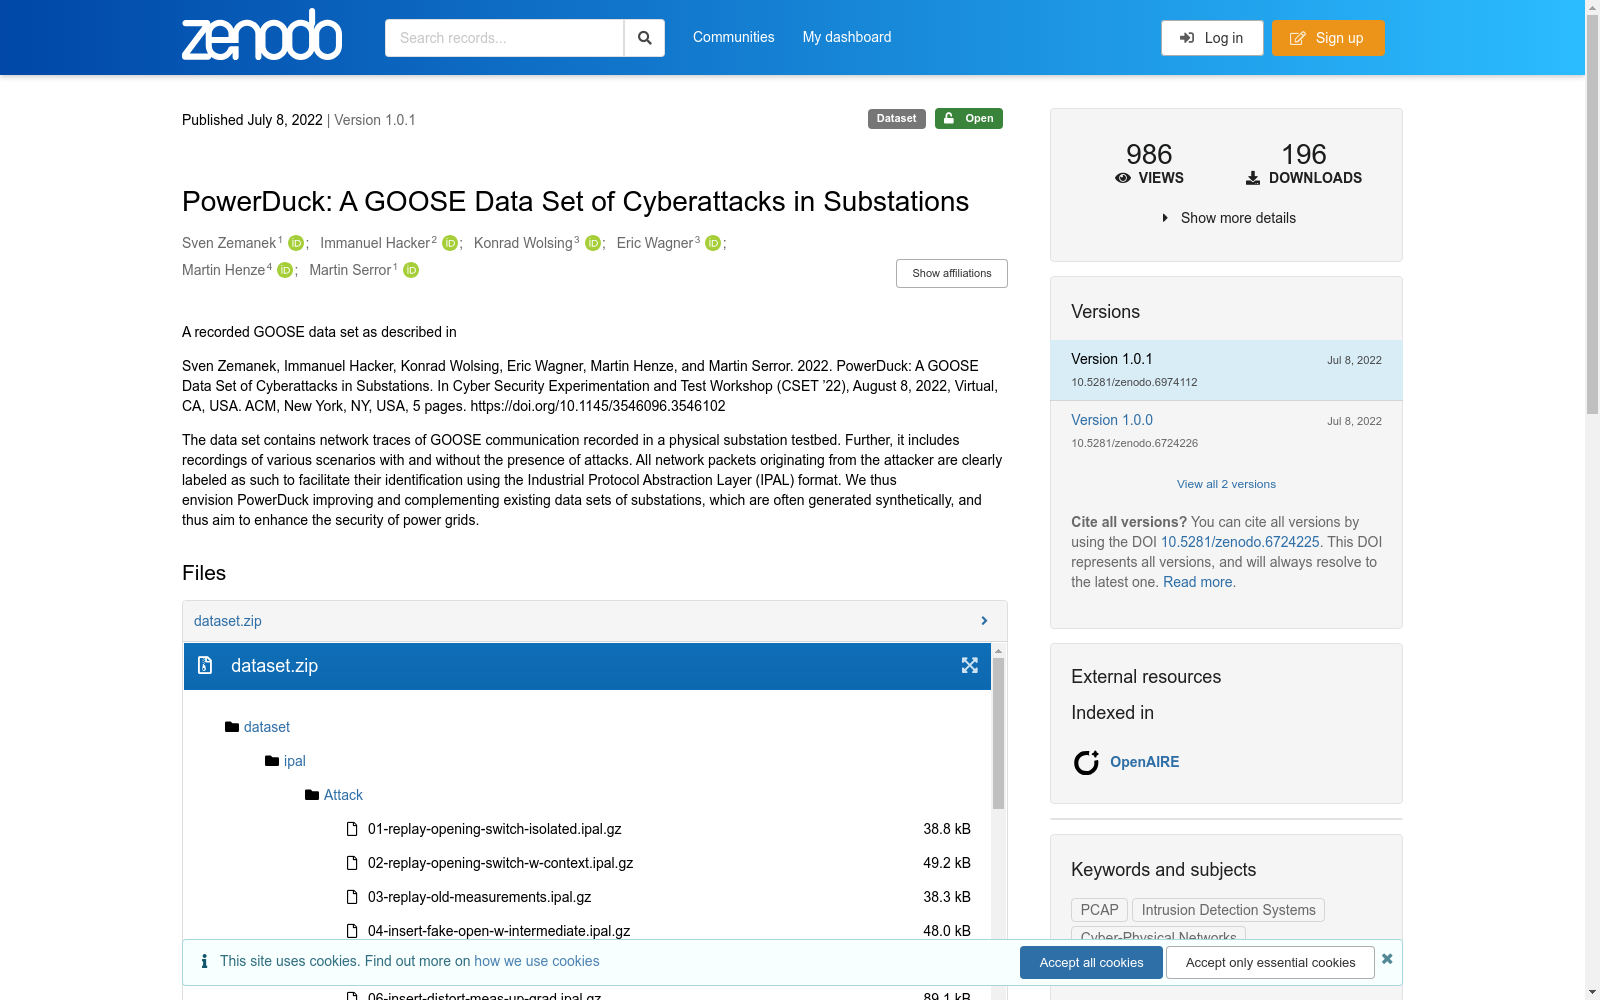Accept only essential cookies
The width and height of the screenshot is (1600, 1000).
pos(1271,962)
